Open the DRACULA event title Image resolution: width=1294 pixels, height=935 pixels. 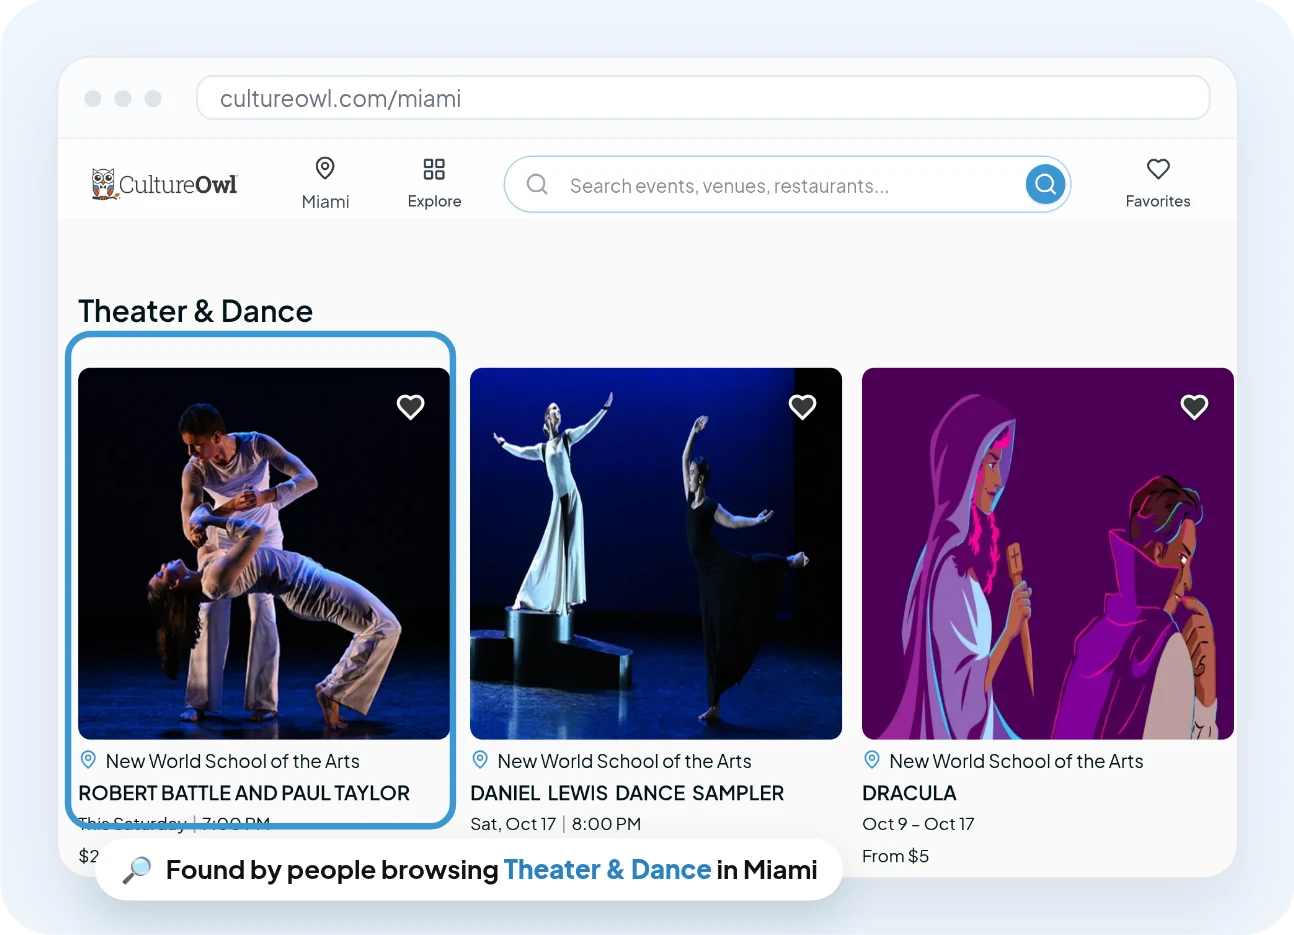pyautogui.click(x=909, y=793)
